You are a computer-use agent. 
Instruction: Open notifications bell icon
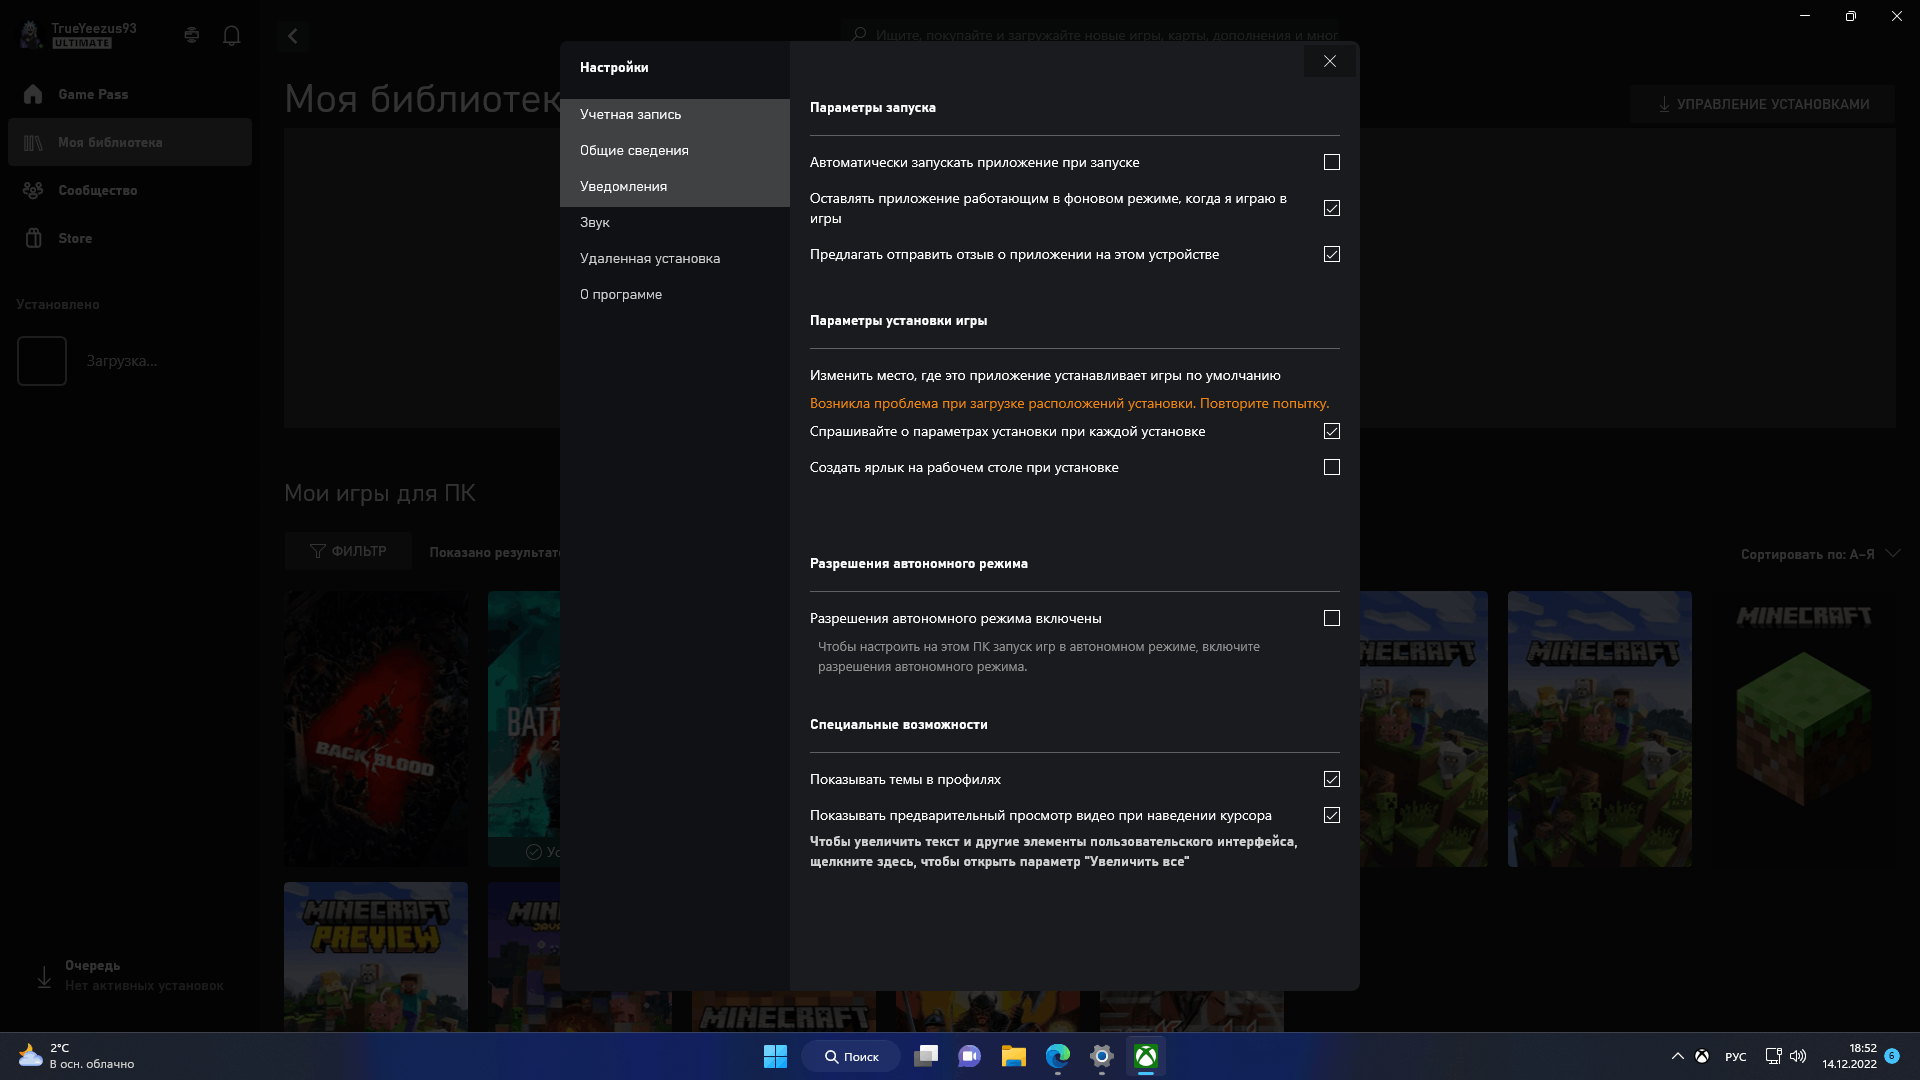click(232, 36)
